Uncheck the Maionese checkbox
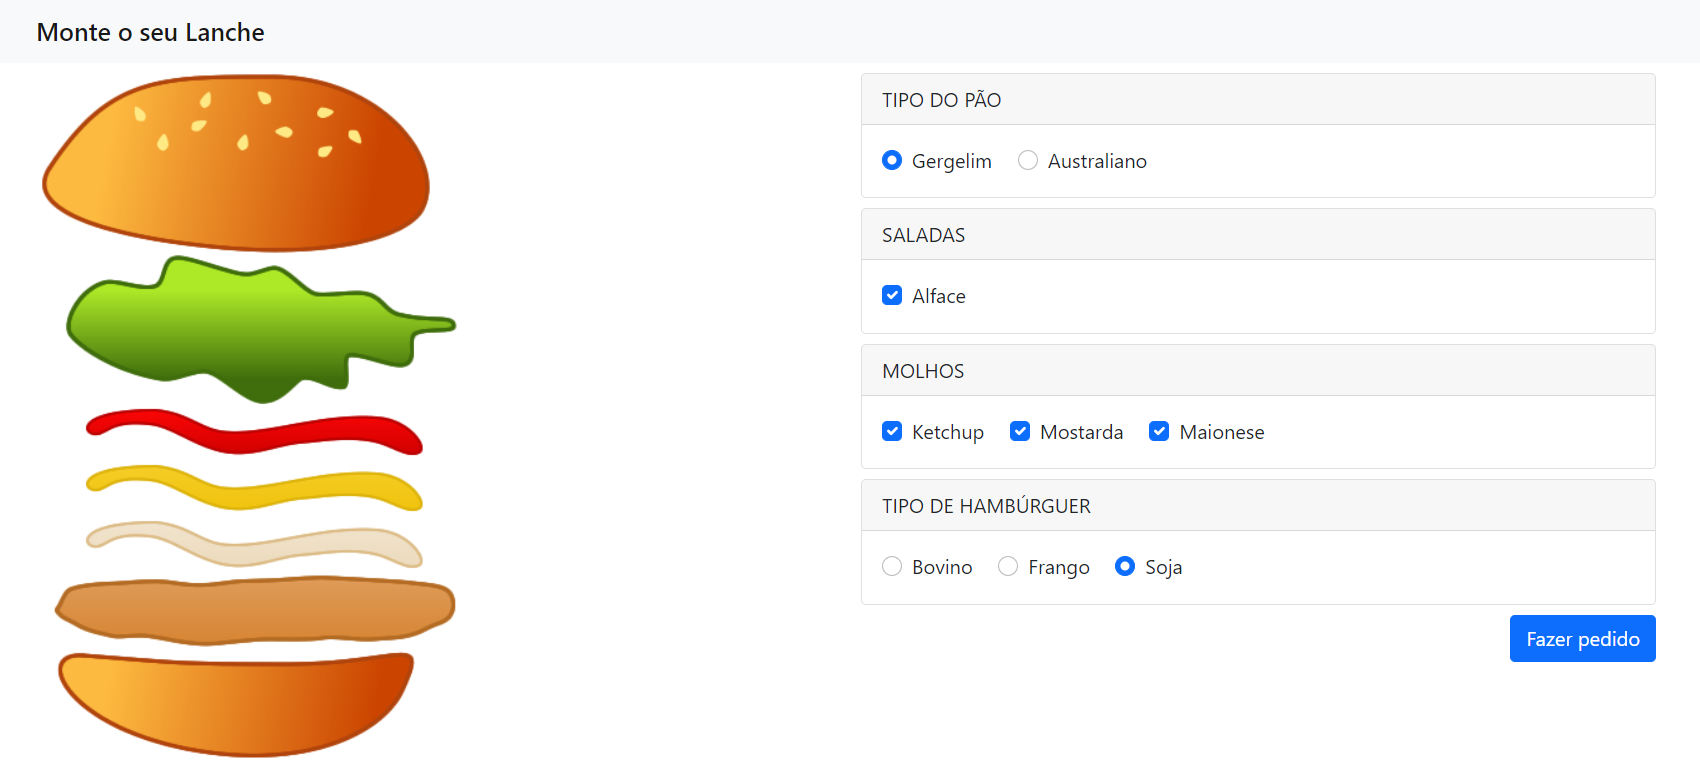The image size is (1700, 767). 1159,432
